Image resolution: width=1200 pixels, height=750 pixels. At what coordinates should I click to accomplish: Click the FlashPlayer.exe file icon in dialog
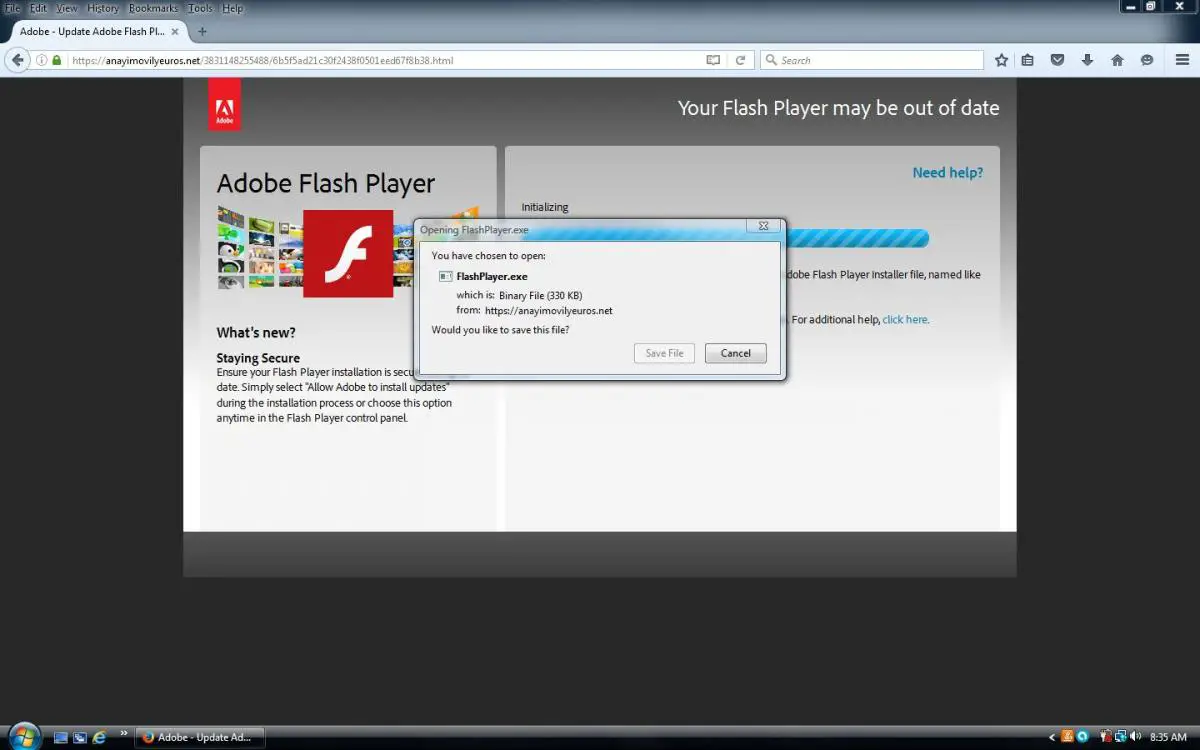[x=446, y=276]
